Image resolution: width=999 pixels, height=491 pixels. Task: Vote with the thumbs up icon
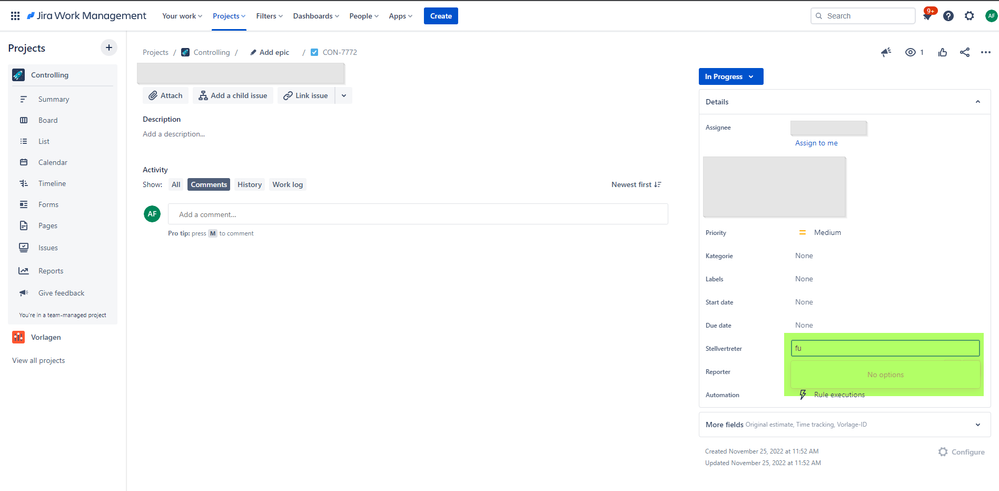(x=943, y=52)
